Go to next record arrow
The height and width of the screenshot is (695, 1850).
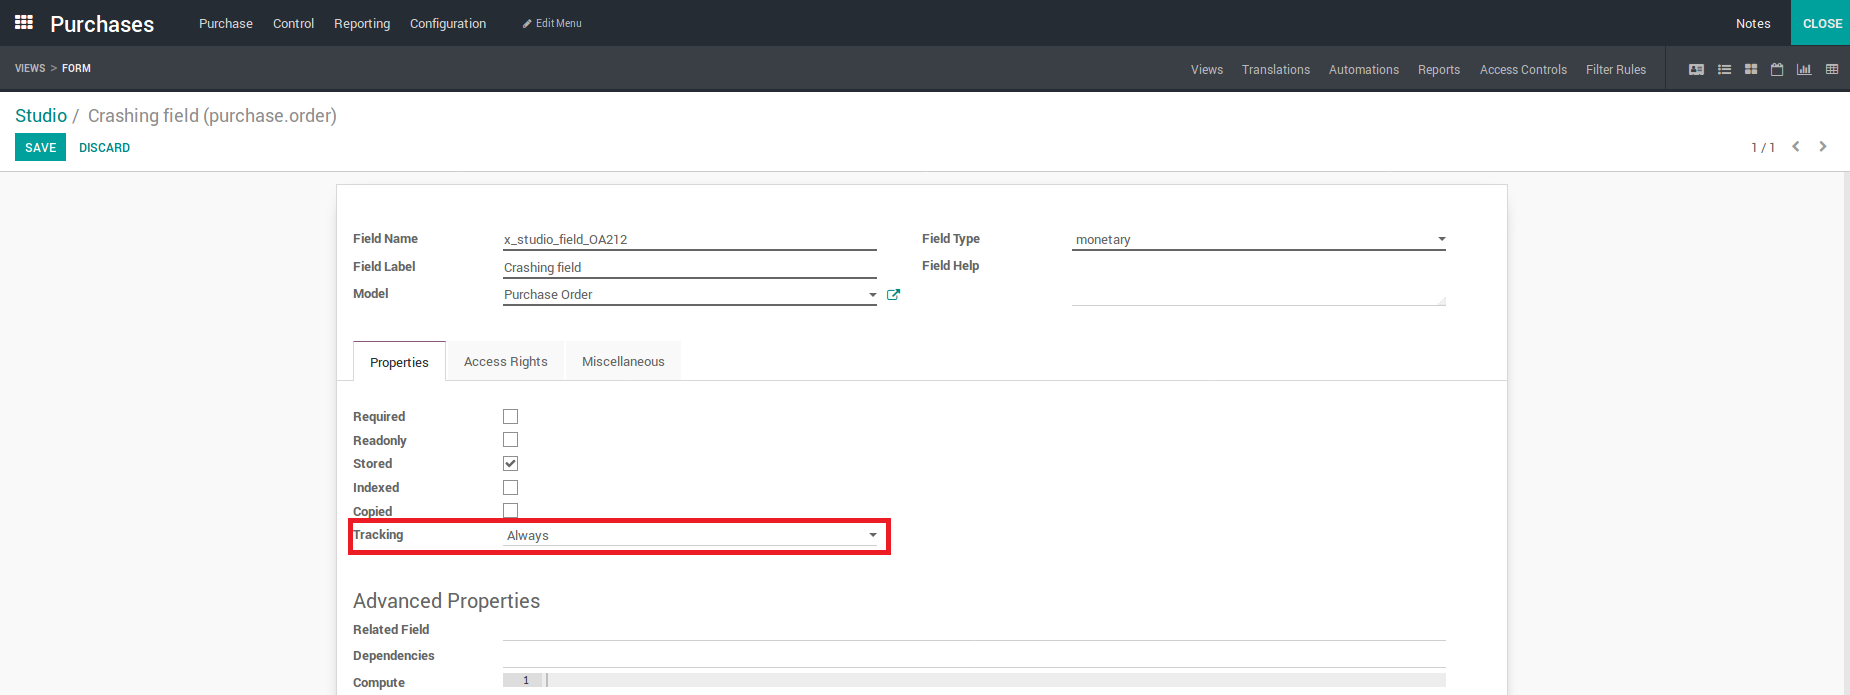pyautogui.click(x=1823, y=146)
